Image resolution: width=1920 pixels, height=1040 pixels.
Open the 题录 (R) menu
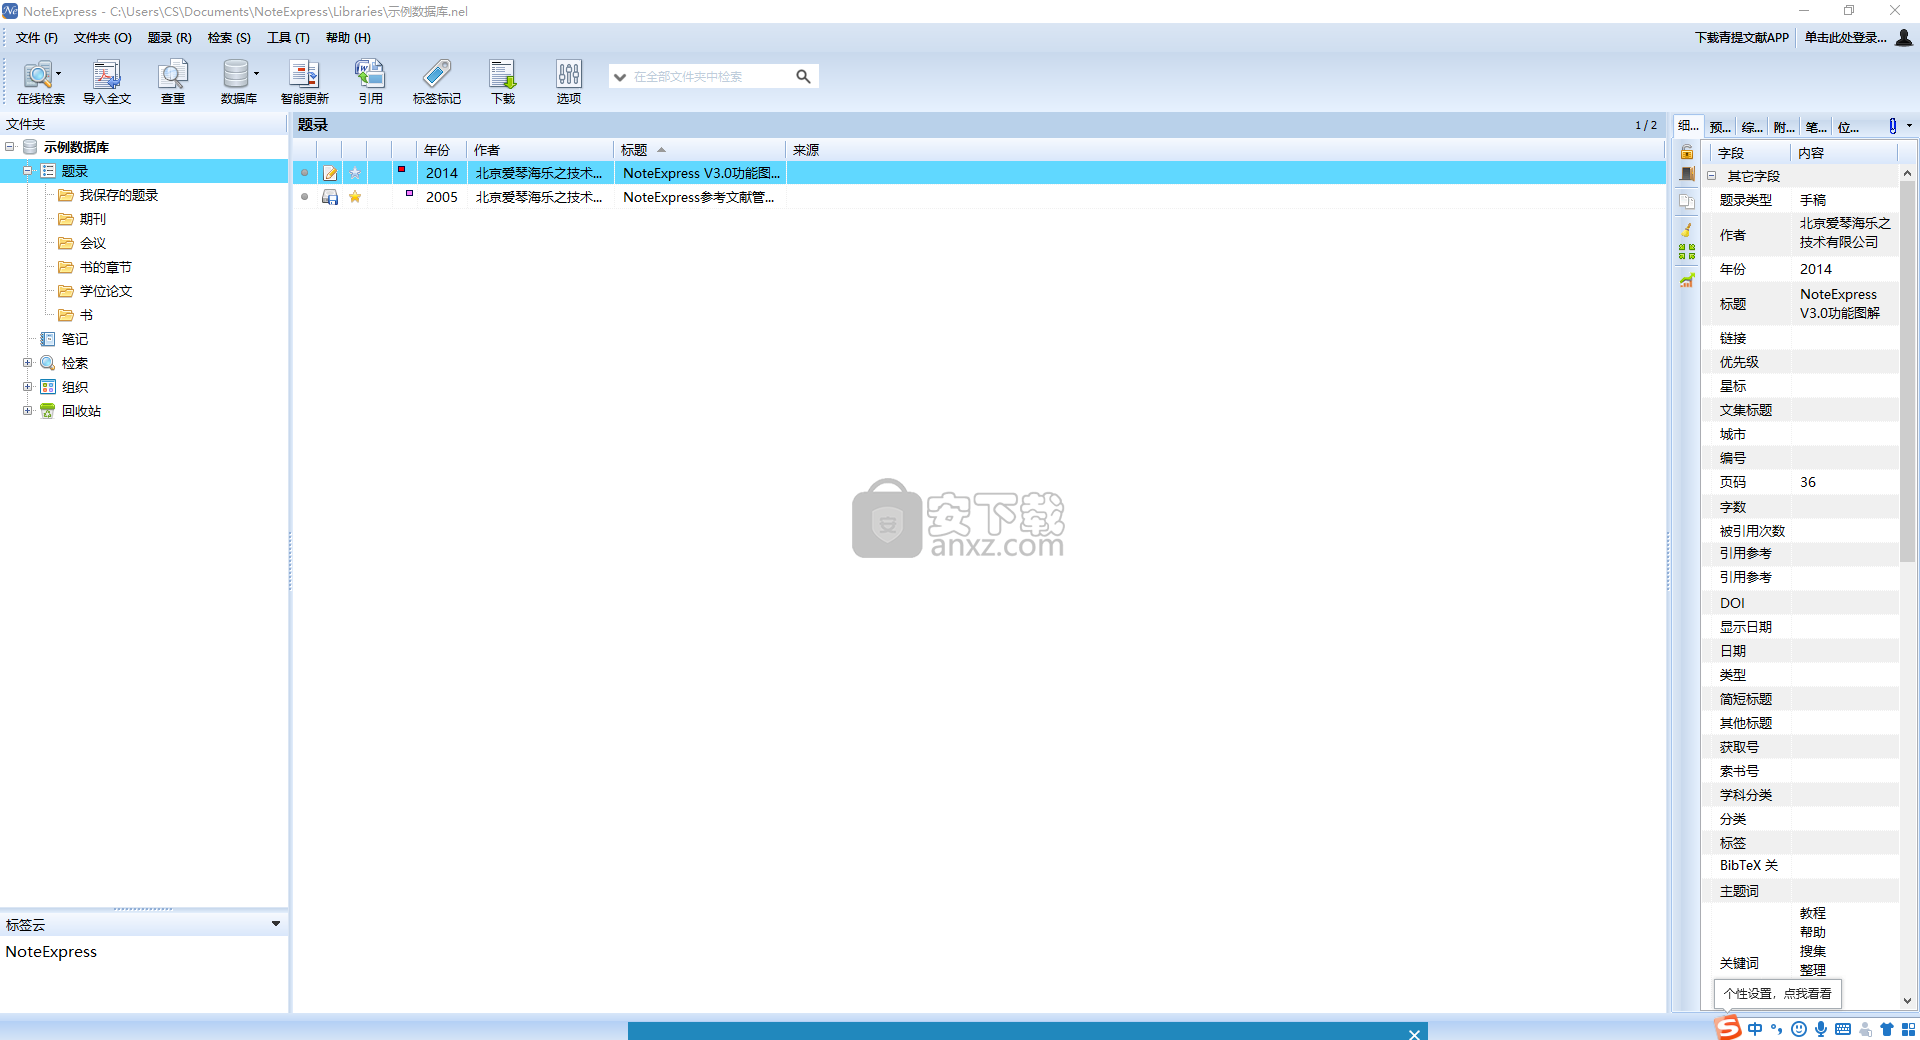(169, 38)
